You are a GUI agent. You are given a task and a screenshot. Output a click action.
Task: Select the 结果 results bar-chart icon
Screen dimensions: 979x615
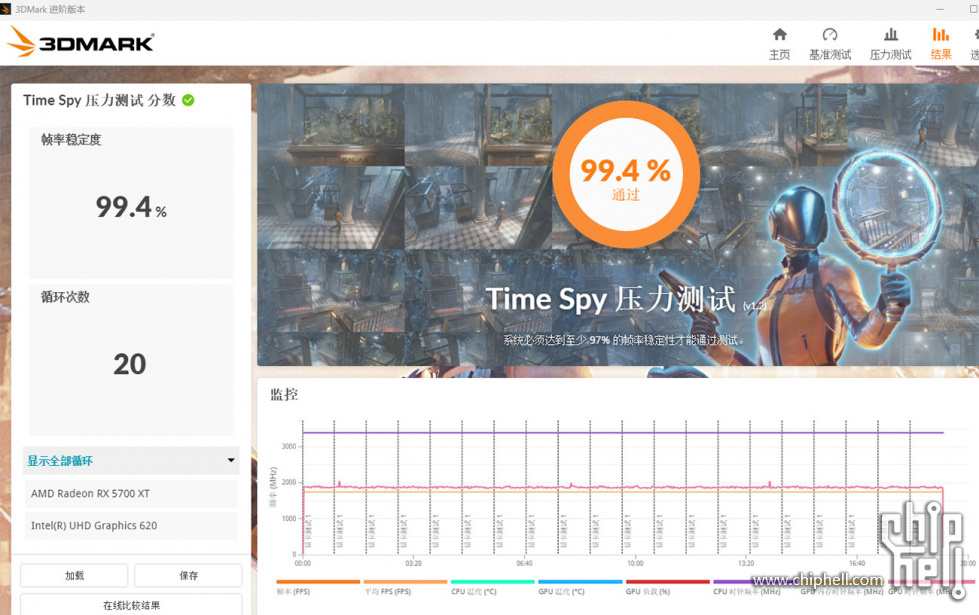[940, 34]
